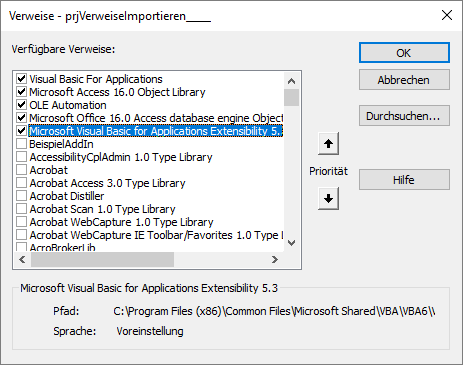The height and width of the screenshot is (365, 463).
Task: Select highlighted 'Applications Extensibility 5.' row text
Action: (x=156, y=131)
